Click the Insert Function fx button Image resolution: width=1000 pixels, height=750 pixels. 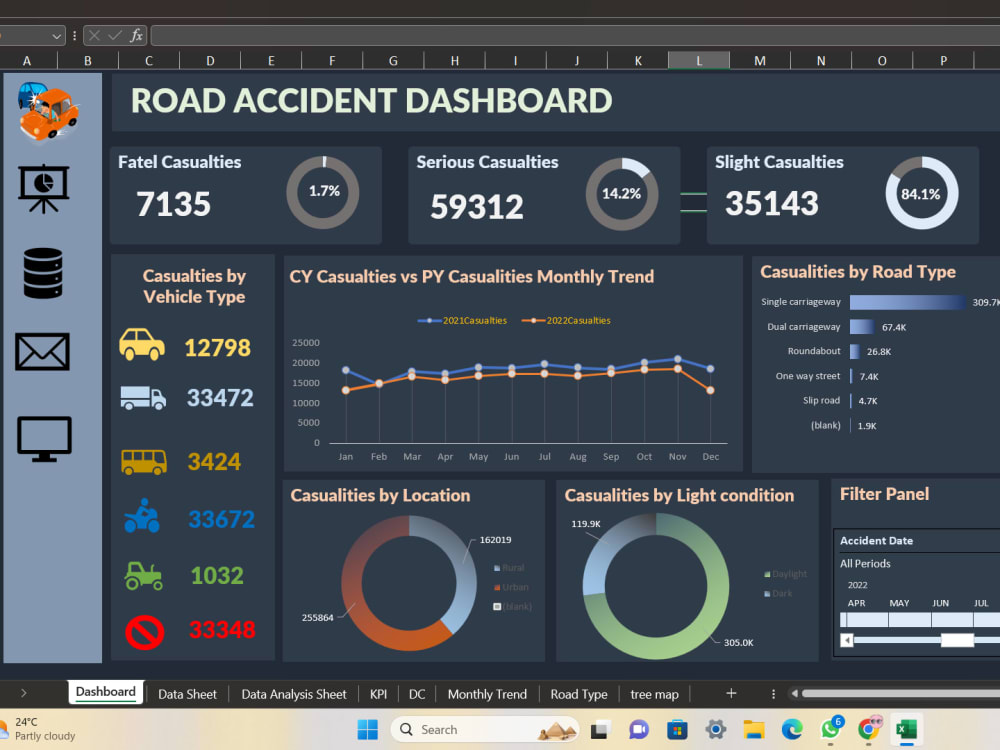136,35
